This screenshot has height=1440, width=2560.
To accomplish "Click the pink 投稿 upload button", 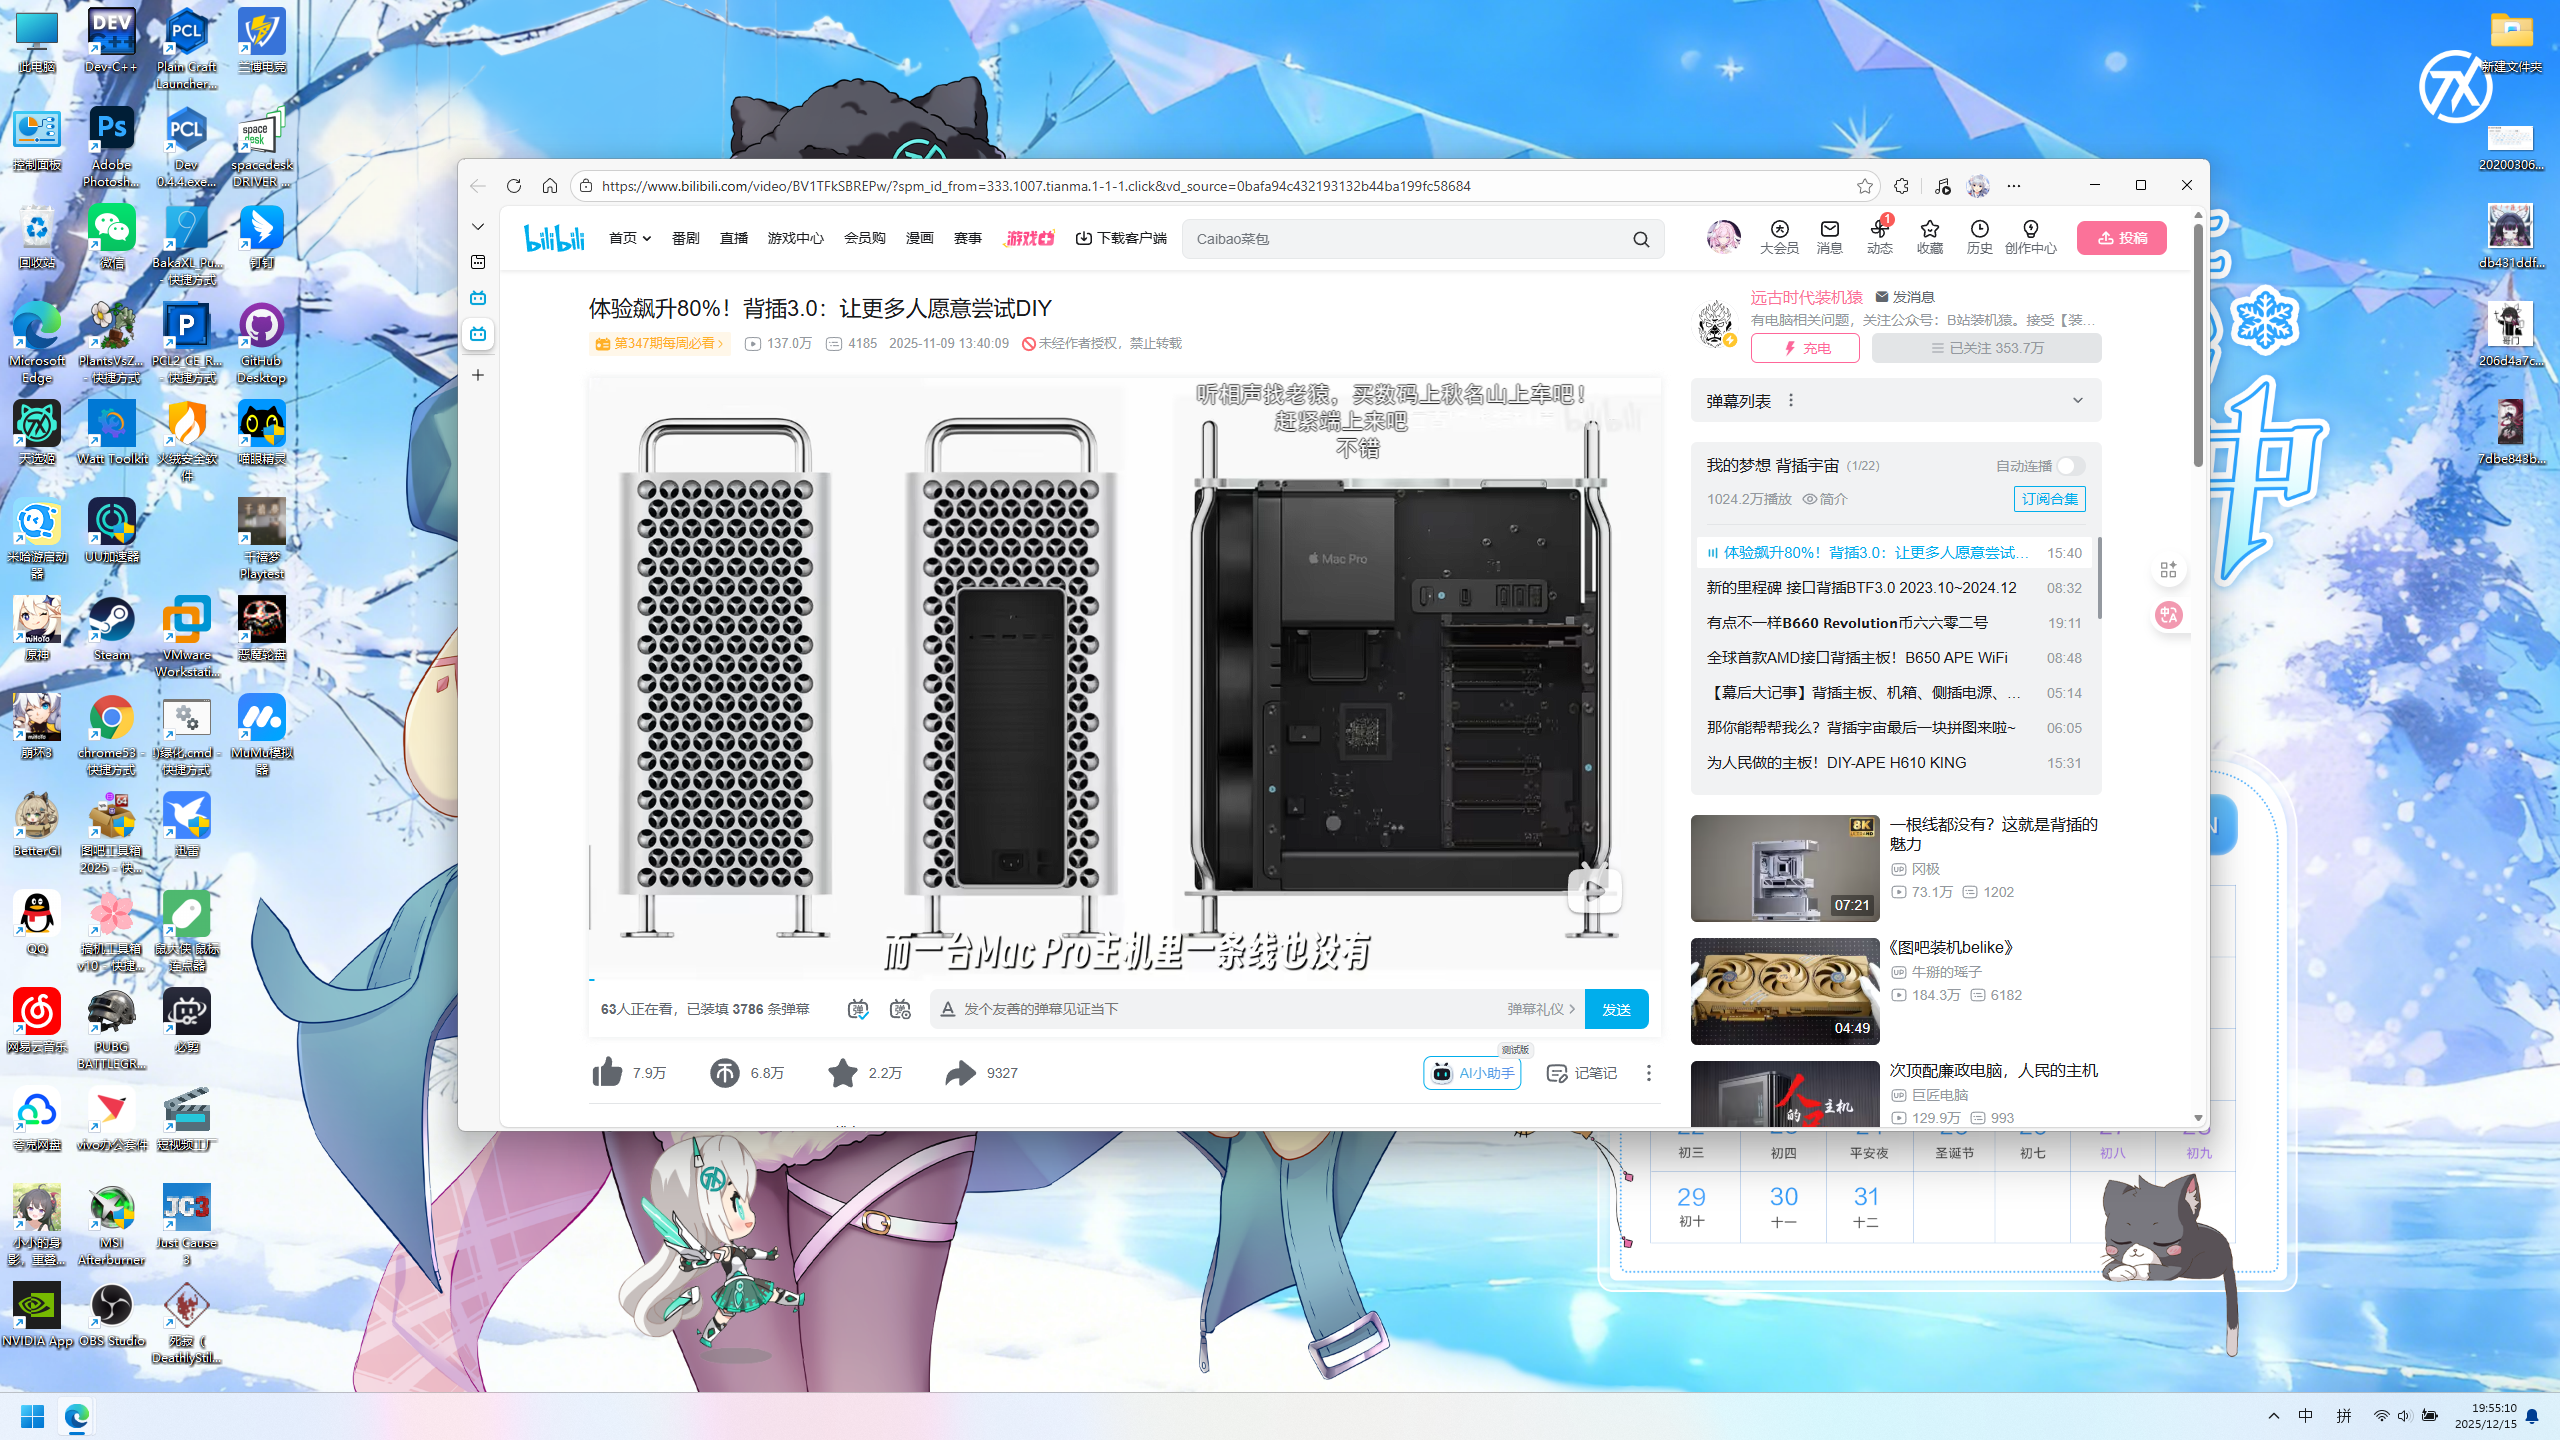I will 2122,238.
